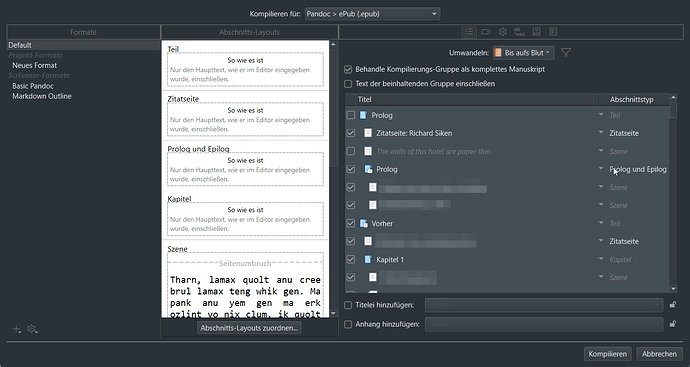Screen dimensions: 690x367
Task: Enable the Titelei hinzufügen checkbox
Action: tap(348, 305)
